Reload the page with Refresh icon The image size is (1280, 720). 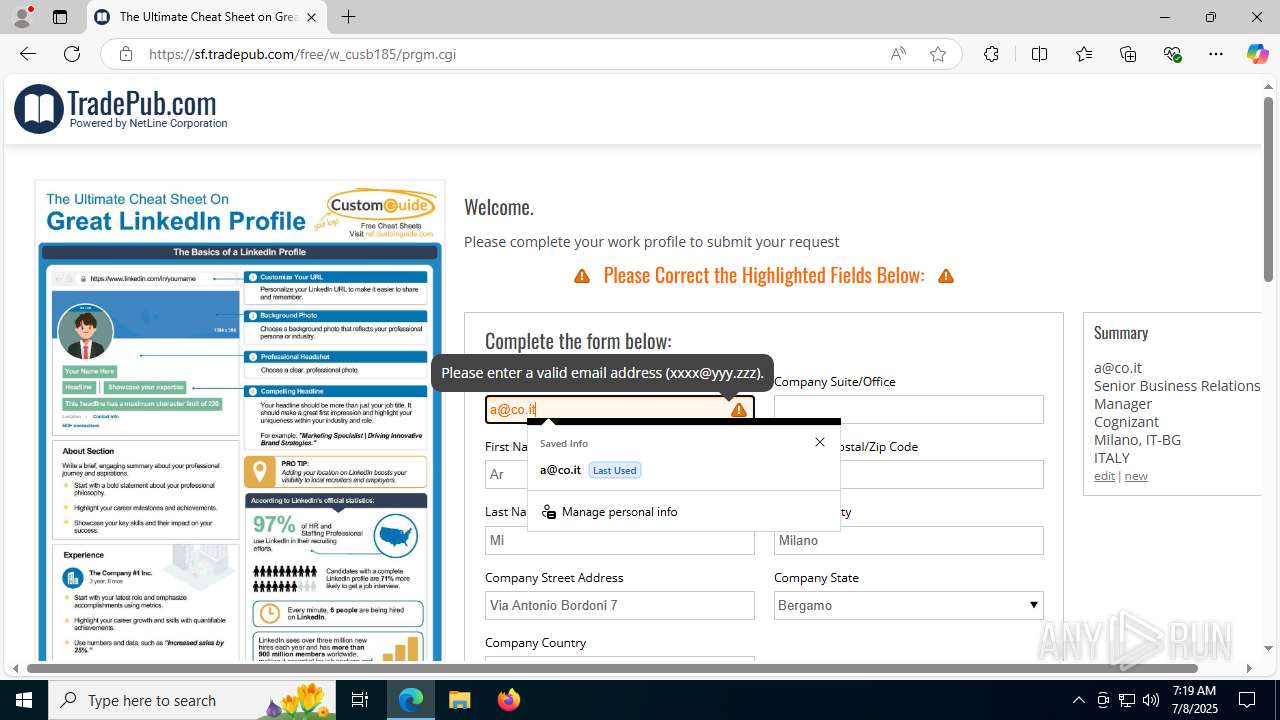coord(72,54)
